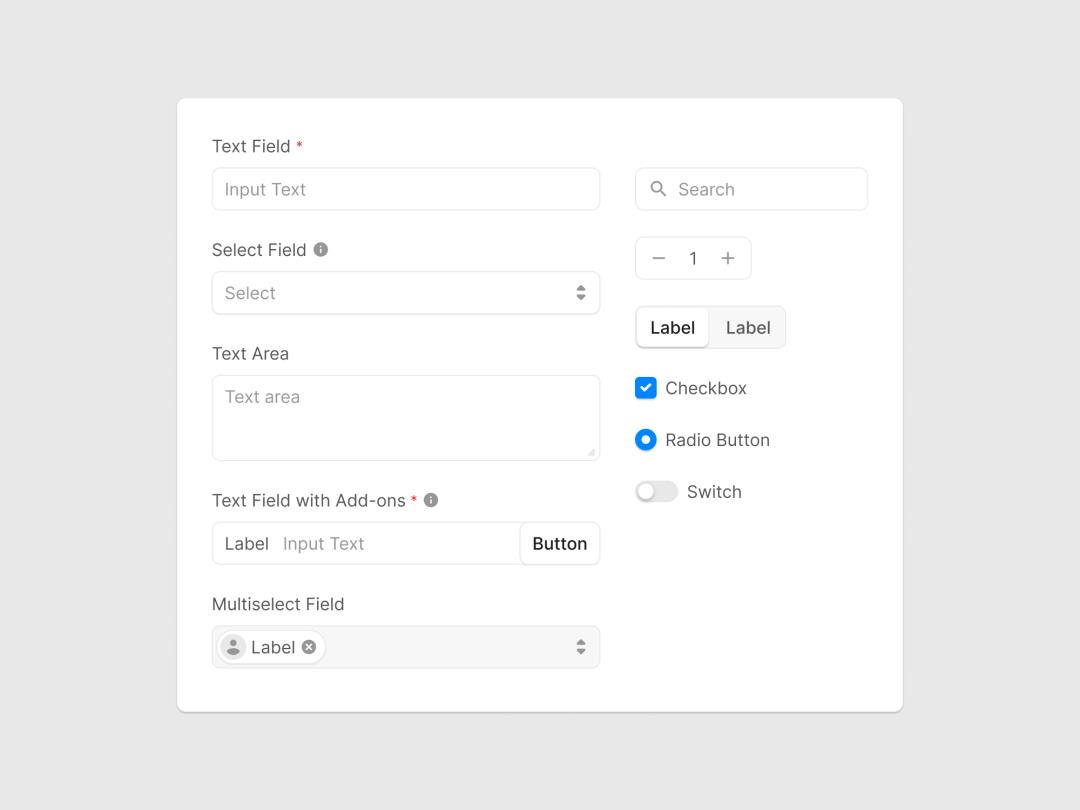Open the Select dropdown field
The width and height of the screenshot is (1080, 810).
(406, 293)
